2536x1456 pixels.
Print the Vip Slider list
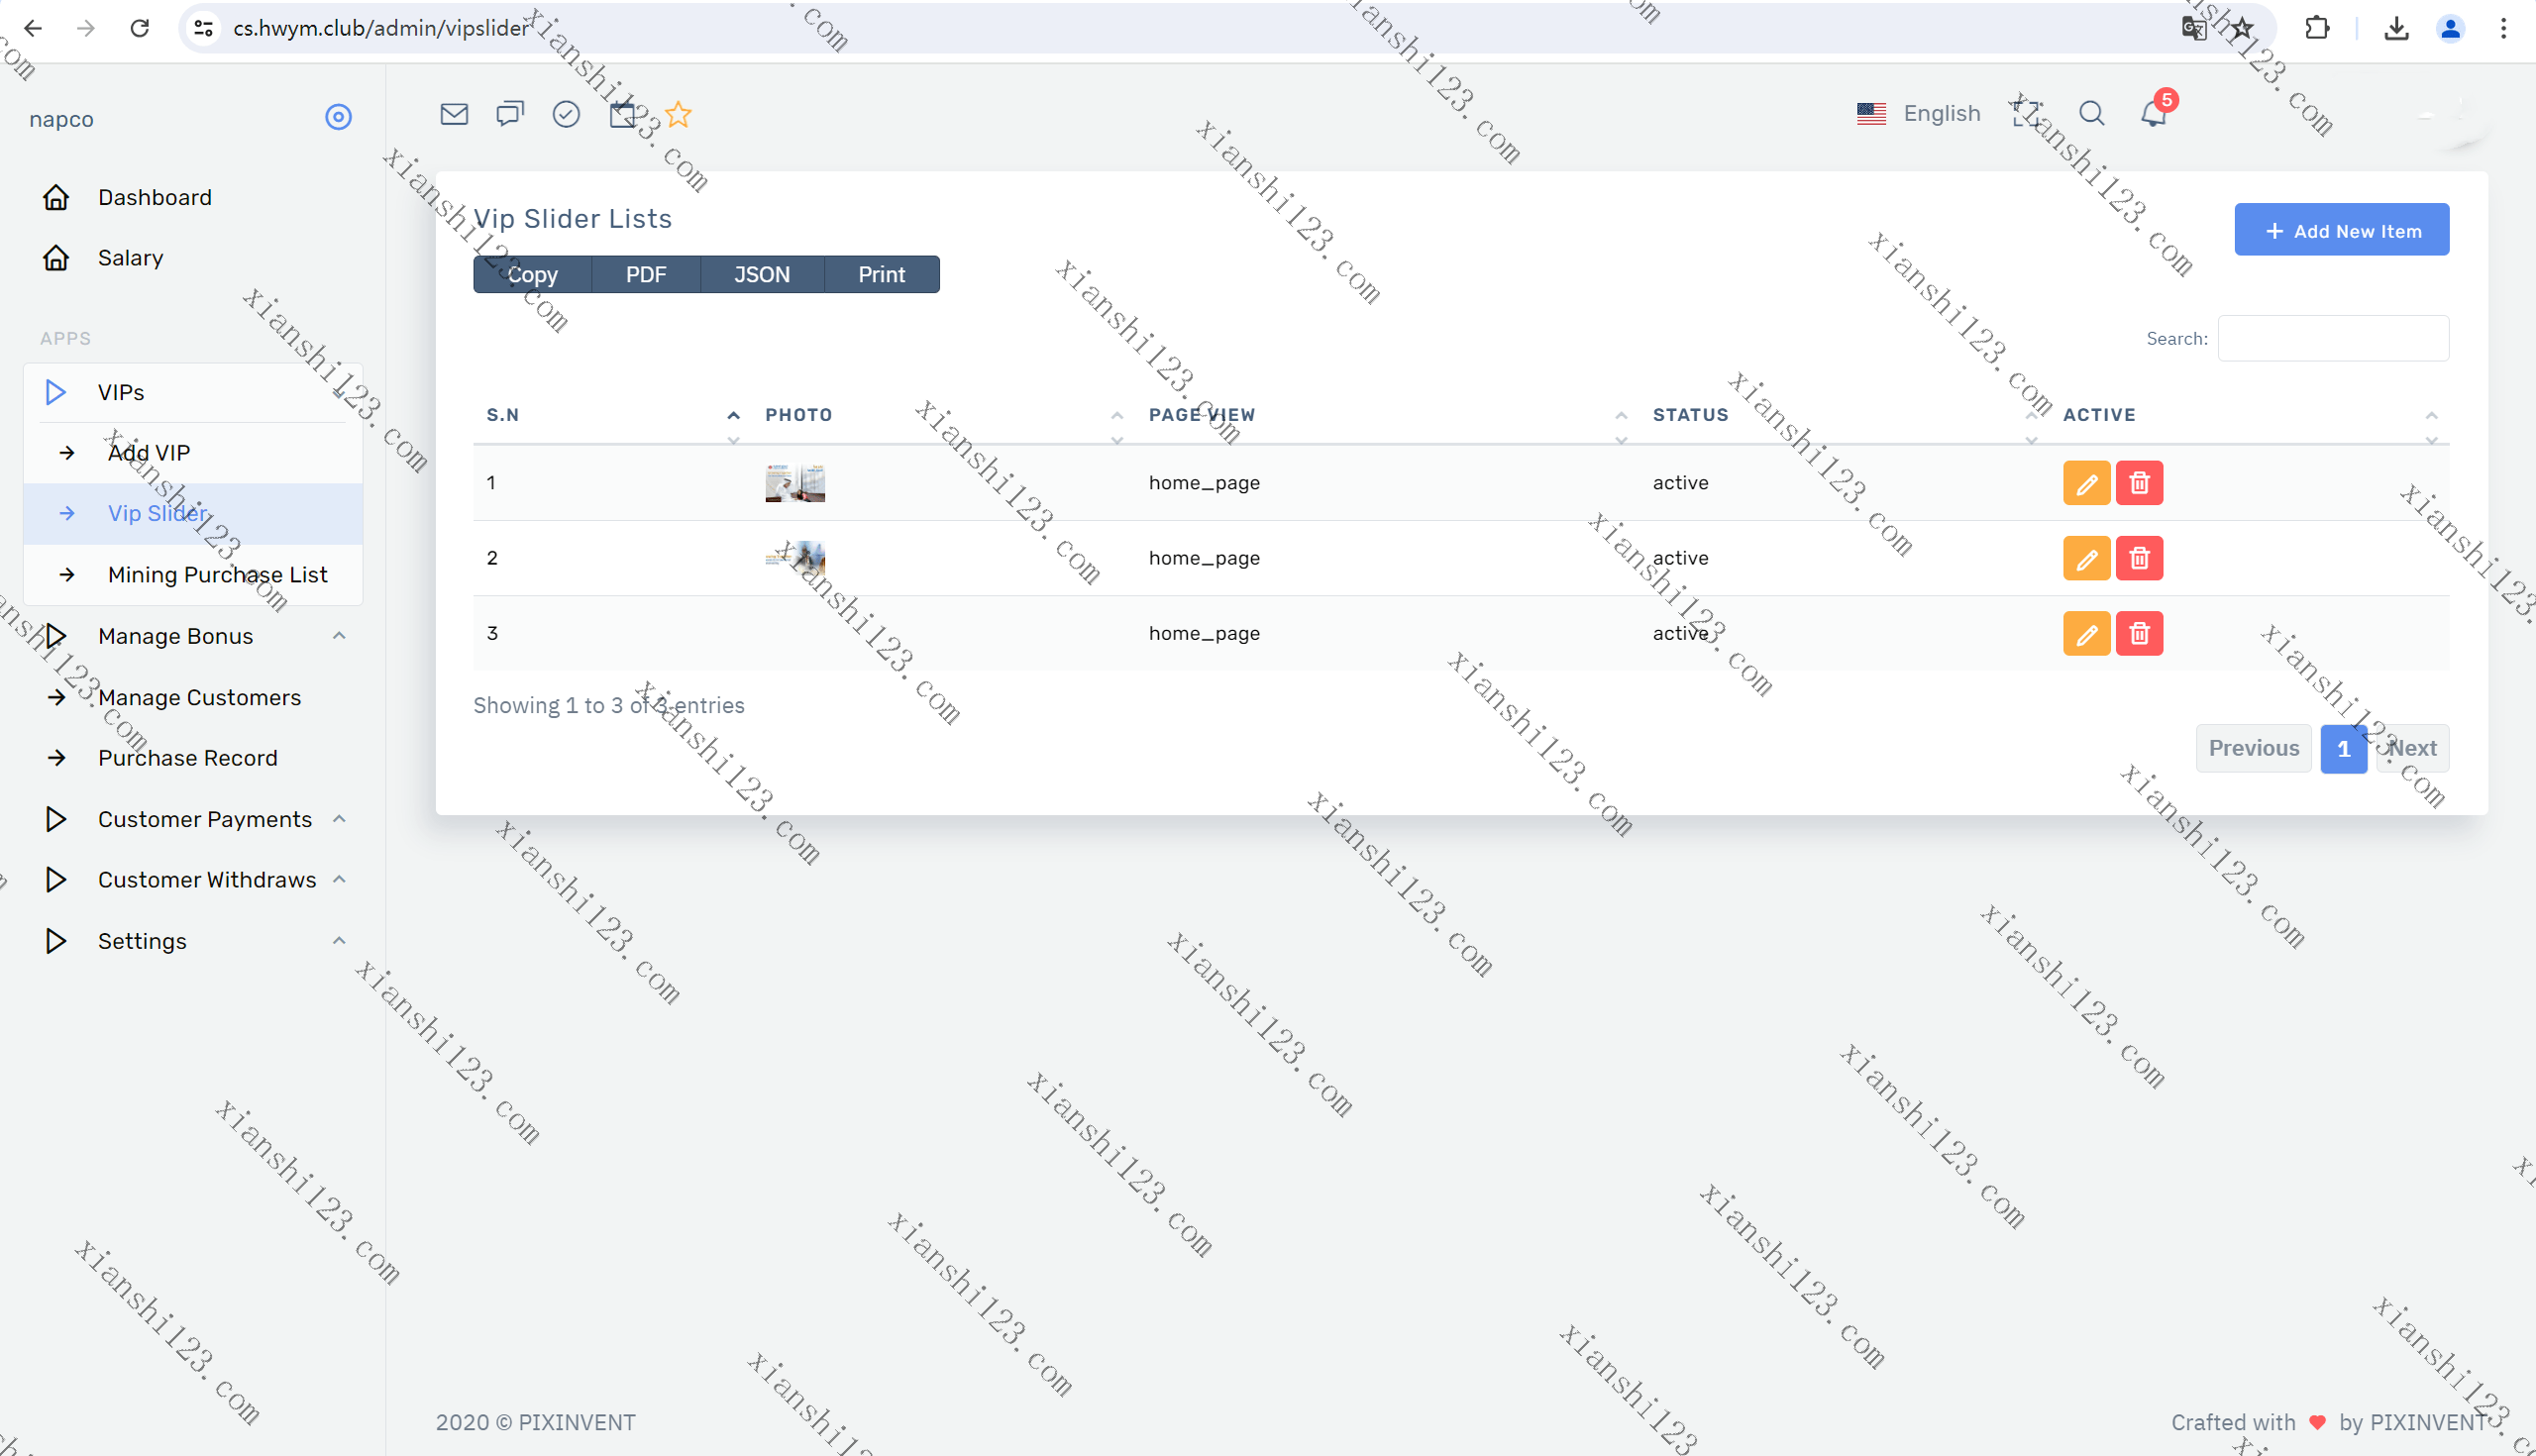point(881,275)
